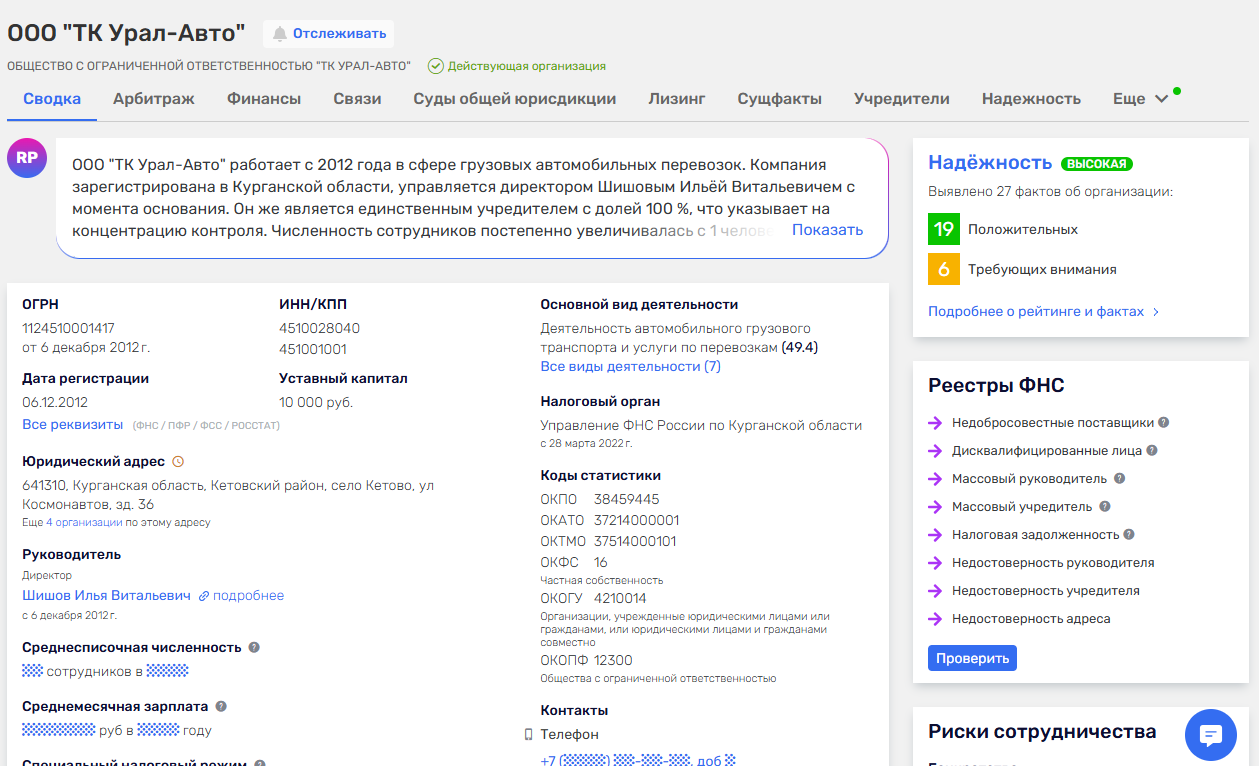
Task: Click the green checkmark Действующая организация icon
Action: [x=435, y=66]
